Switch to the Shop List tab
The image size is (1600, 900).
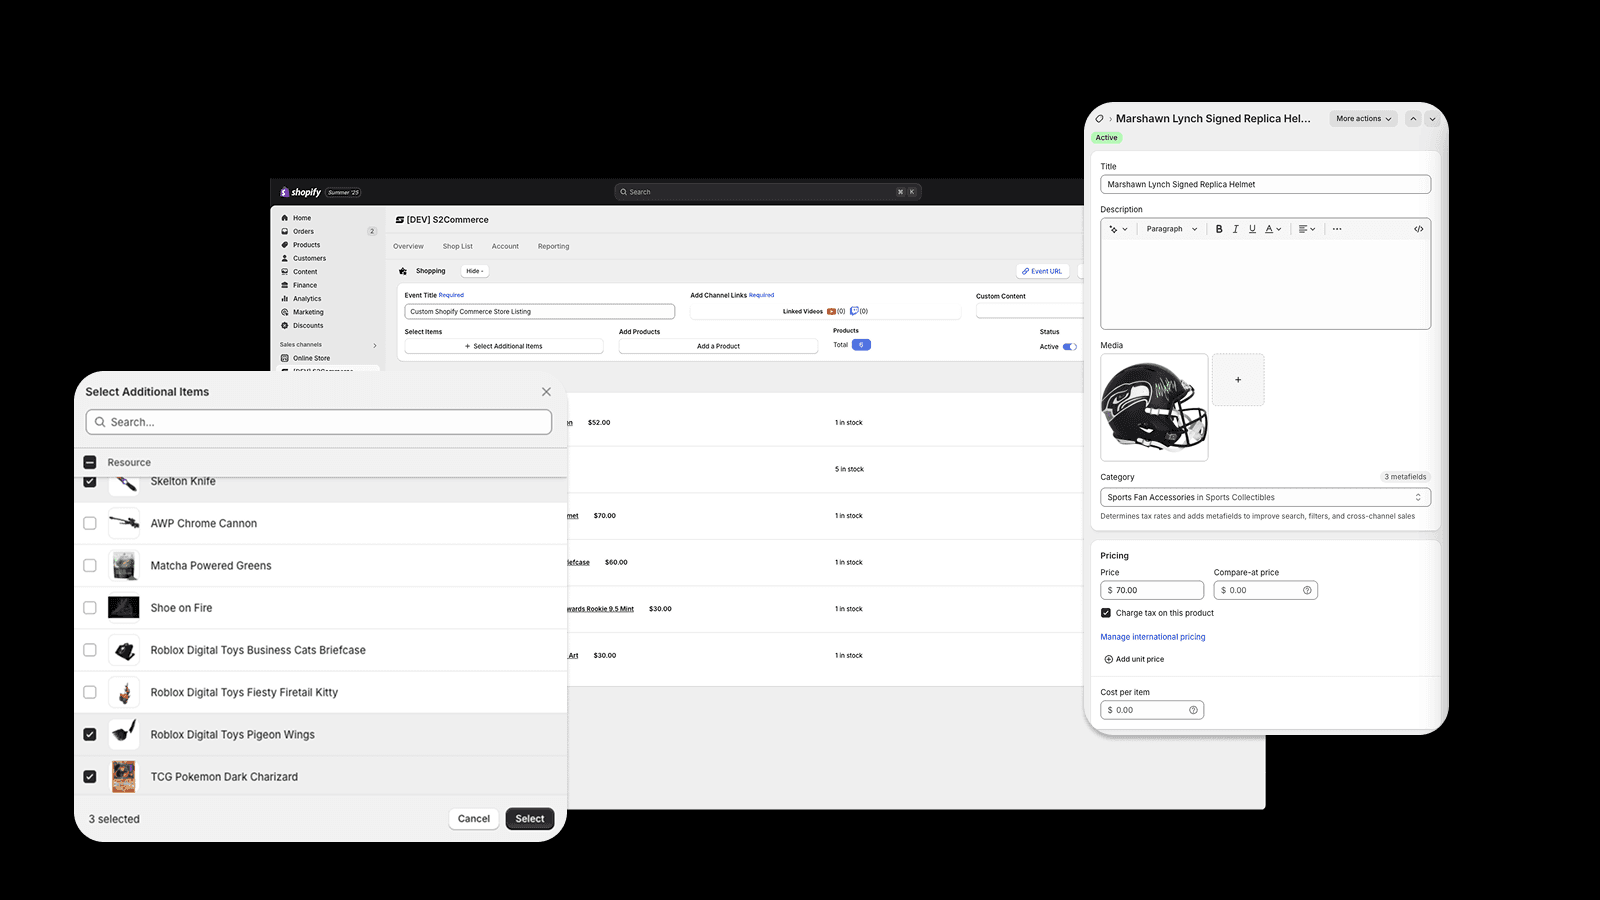(x=457, y=246)
